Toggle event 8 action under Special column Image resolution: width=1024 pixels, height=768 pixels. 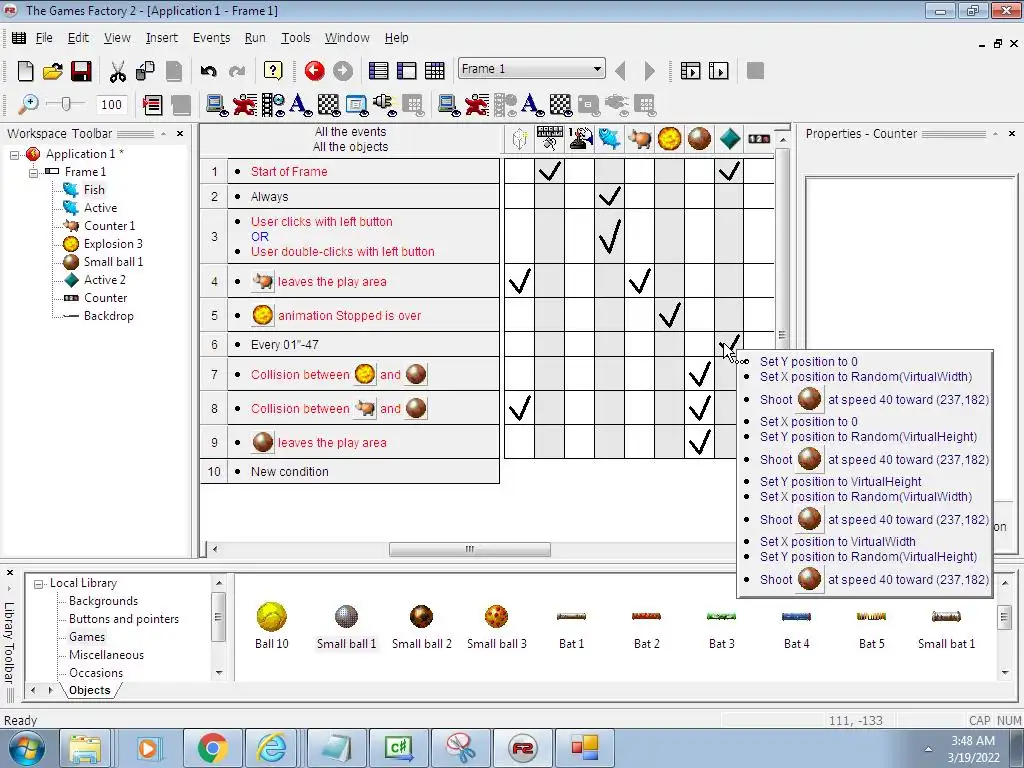[519, 408]
